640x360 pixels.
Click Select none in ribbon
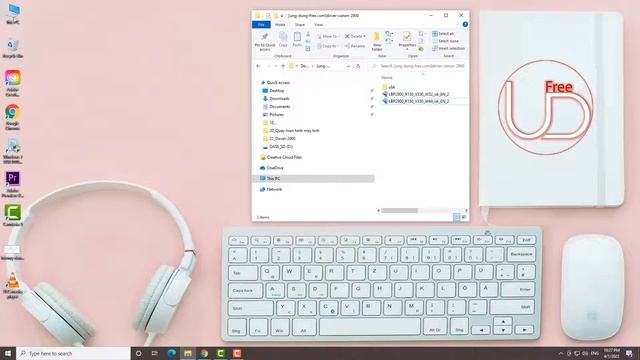coord(445,41)
